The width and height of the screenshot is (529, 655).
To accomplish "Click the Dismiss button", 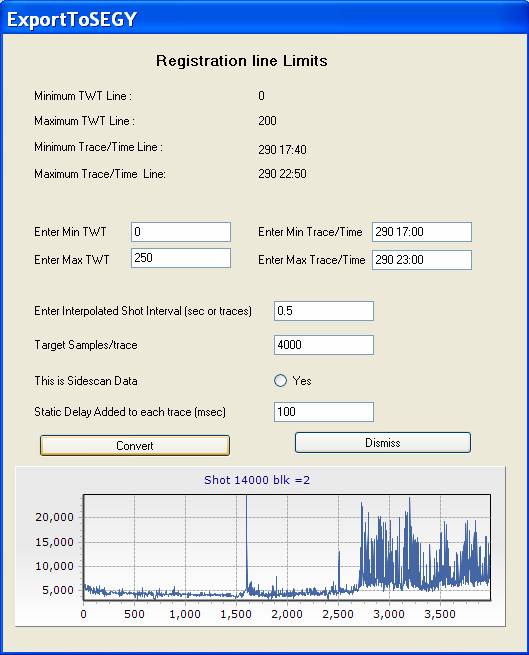I will (x=383, y=442).
